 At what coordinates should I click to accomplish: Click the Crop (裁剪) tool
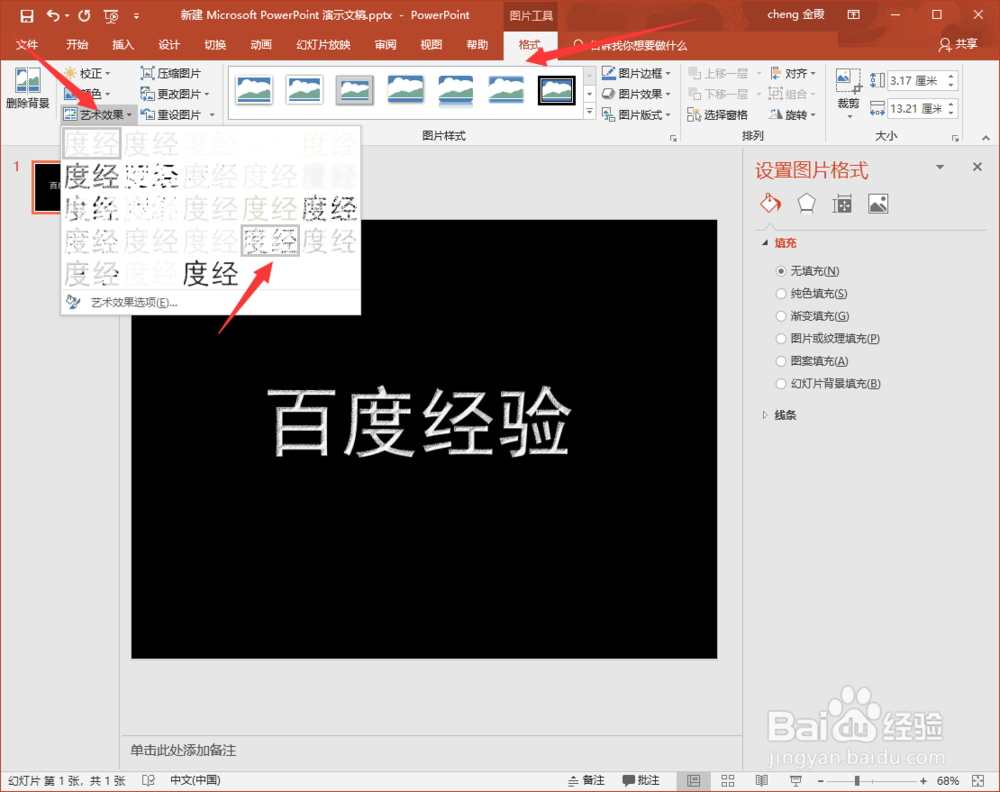848,93
